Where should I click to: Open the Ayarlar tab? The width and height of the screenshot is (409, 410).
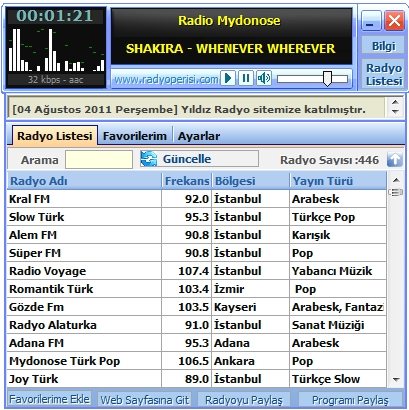199,136
